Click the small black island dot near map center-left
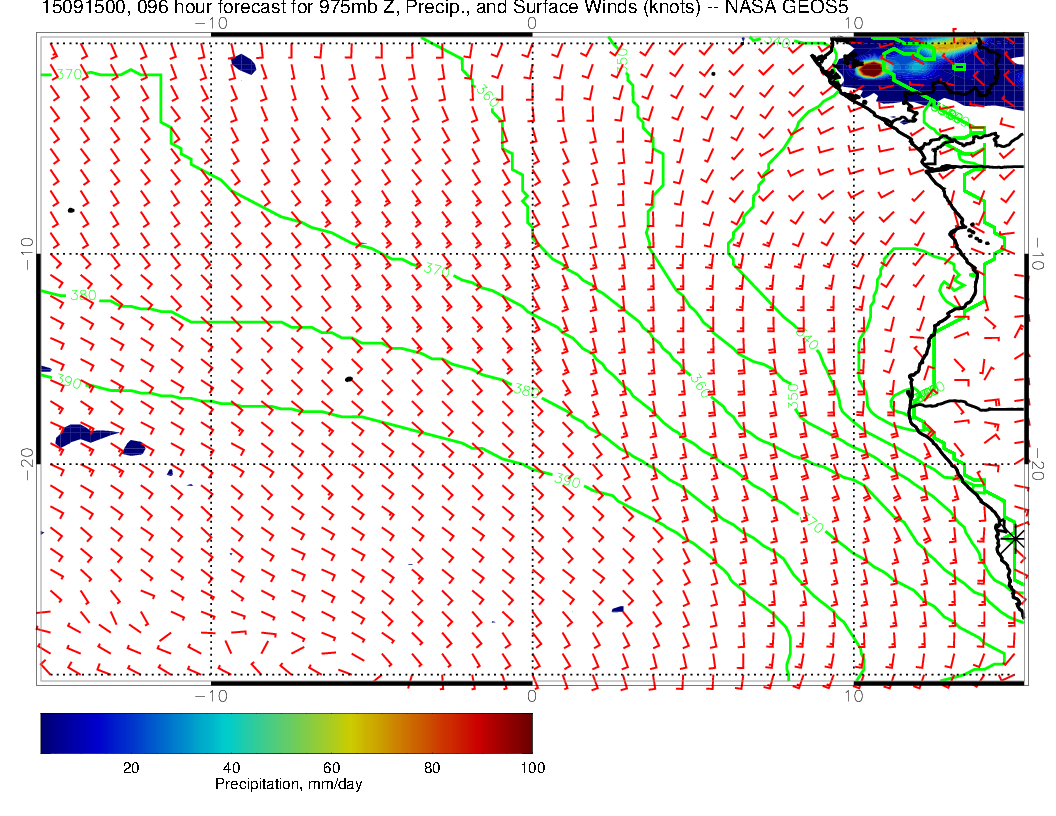The height and width of the screenshot is (816, 1056). (x=348, y=379)
